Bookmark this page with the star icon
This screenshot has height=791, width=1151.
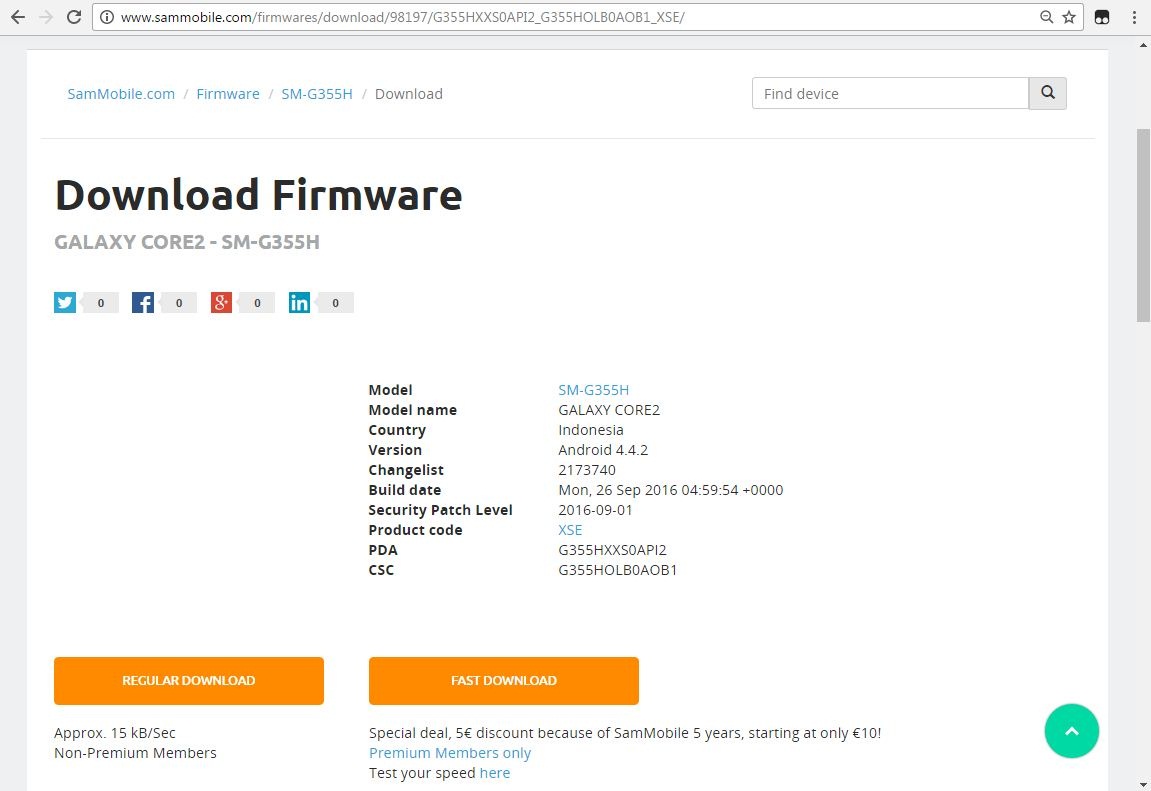1069,17
